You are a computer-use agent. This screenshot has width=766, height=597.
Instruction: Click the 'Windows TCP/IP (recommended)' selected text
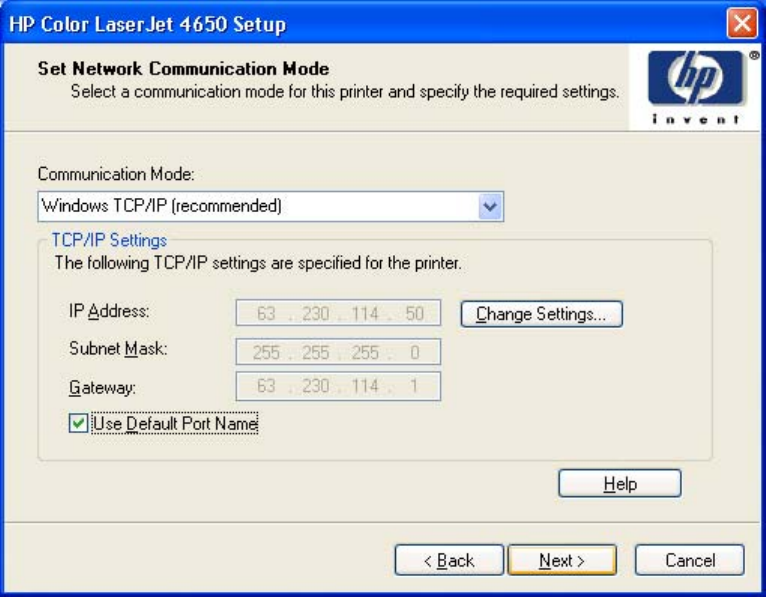tap(162, 206)
